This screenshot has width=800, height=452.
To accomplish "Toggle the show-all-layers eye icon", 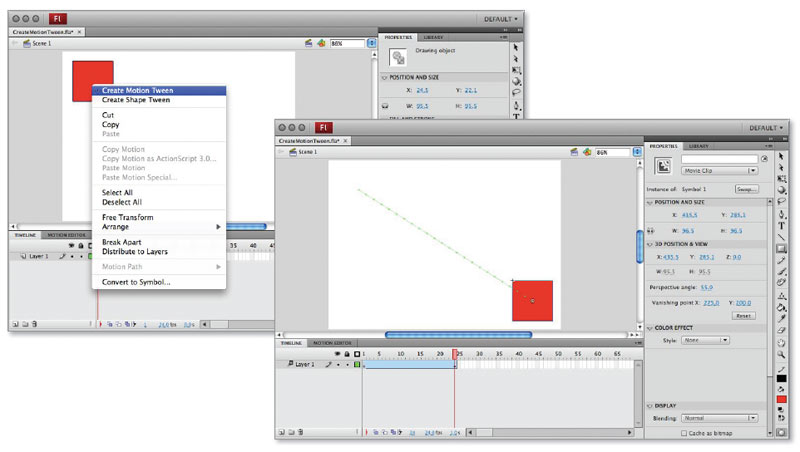I will point(337,354).
